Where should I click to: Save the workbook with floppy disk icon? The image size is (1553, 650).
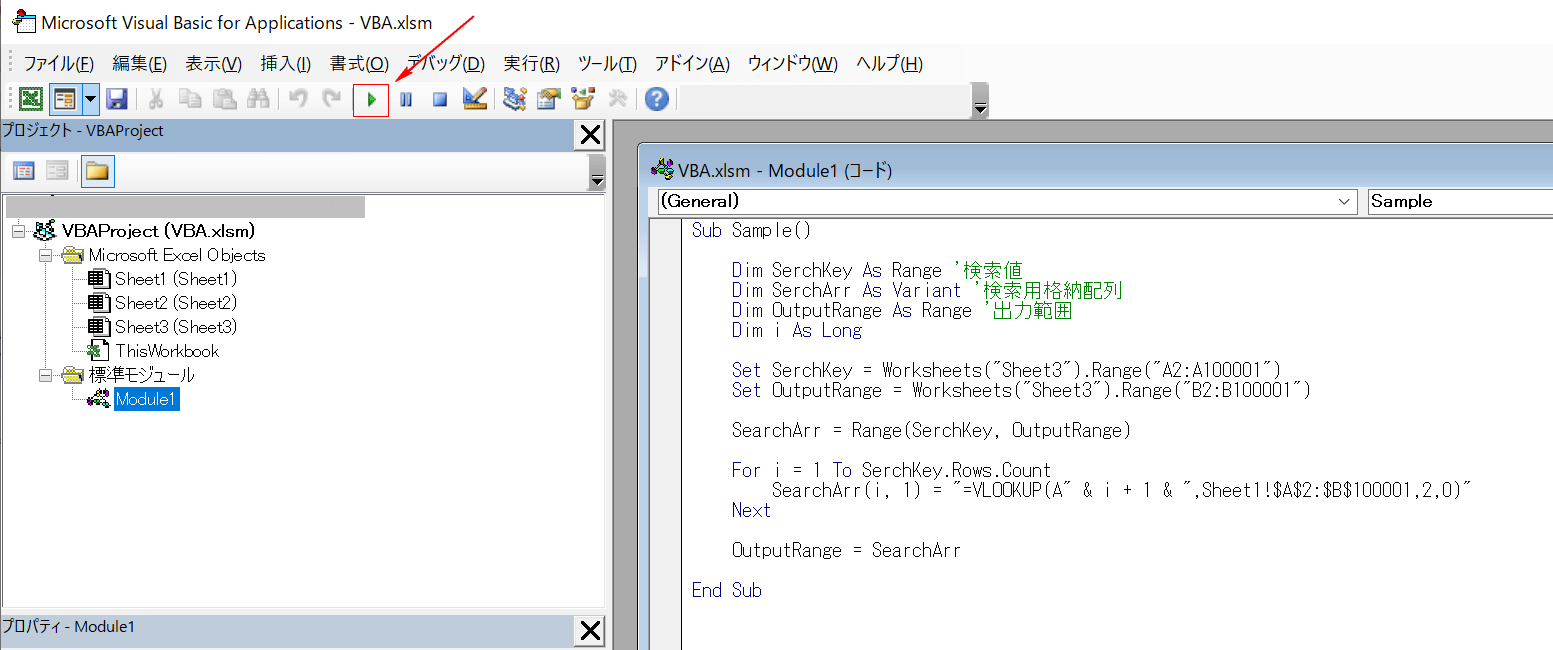coord(117,99)
